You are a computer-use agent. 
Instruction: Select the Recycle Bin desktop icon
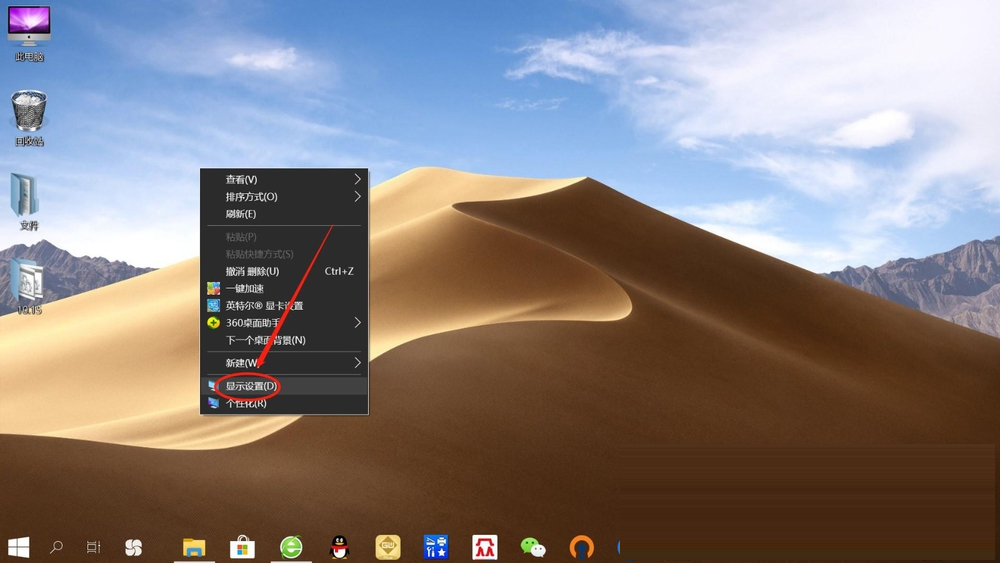click(x=29, y=118)
